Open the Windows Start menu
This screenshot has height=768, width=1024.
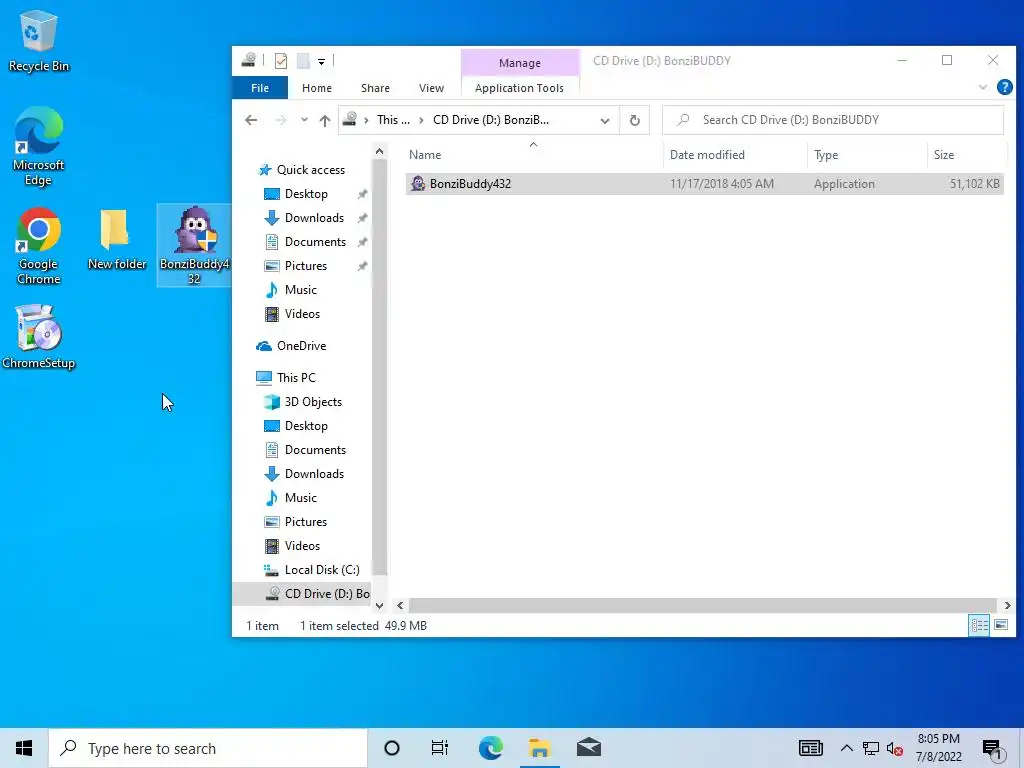pyautogui.click(x=24, y=748)
